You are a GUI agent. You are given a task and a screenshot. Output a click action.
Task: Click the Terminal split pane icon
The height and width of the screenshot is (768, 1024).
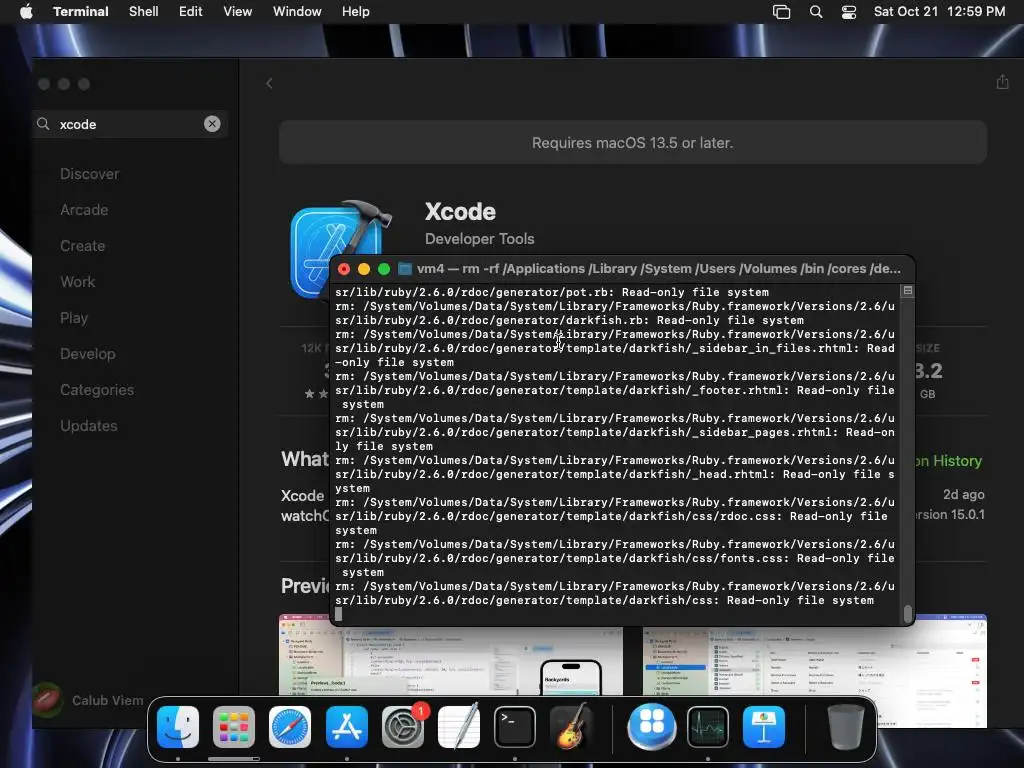coord(908,291)
